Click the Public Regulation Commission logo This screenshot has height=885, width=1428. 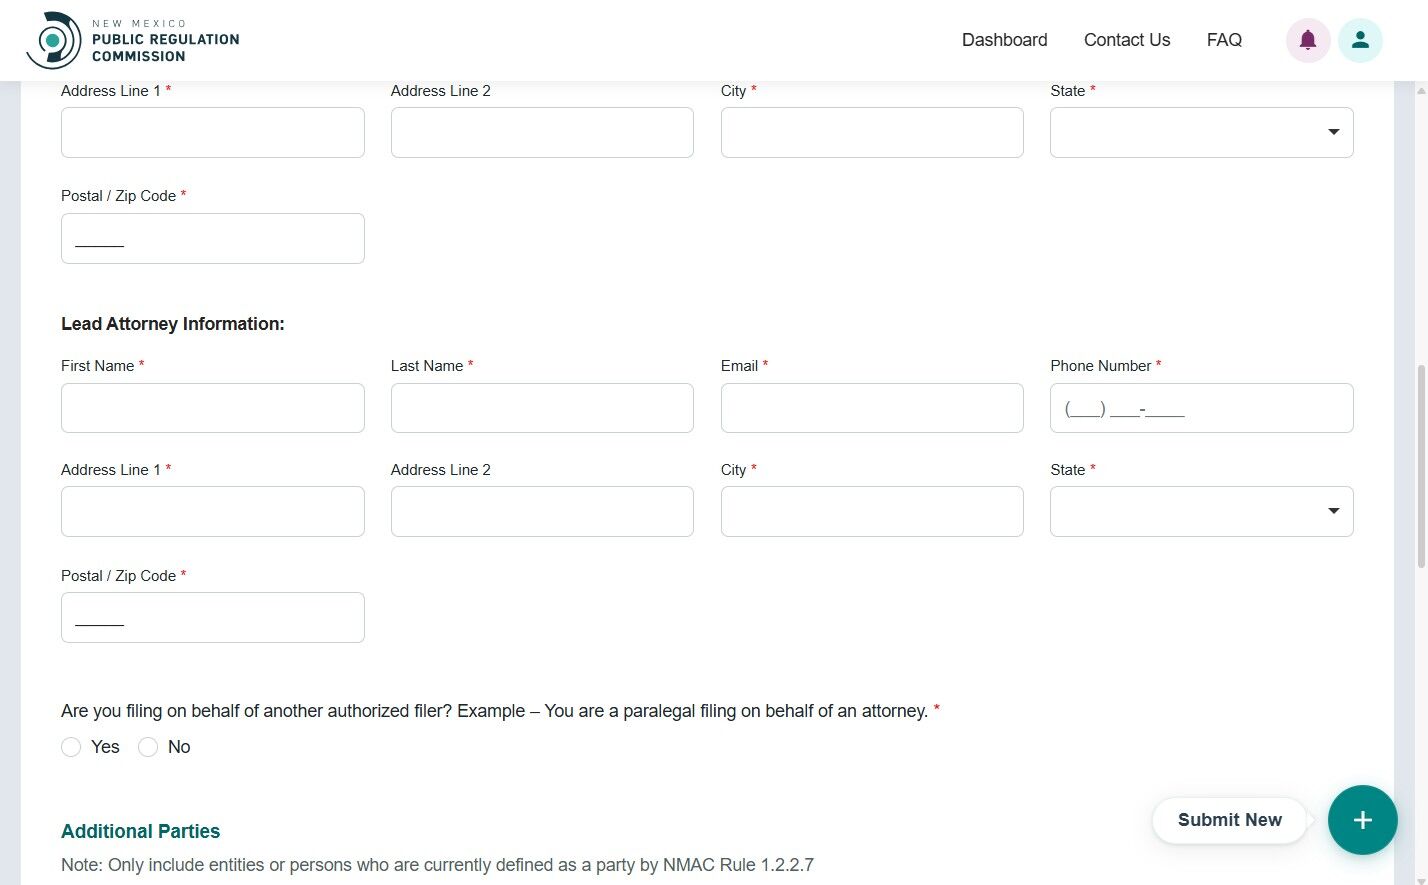(x=133, y=40)
